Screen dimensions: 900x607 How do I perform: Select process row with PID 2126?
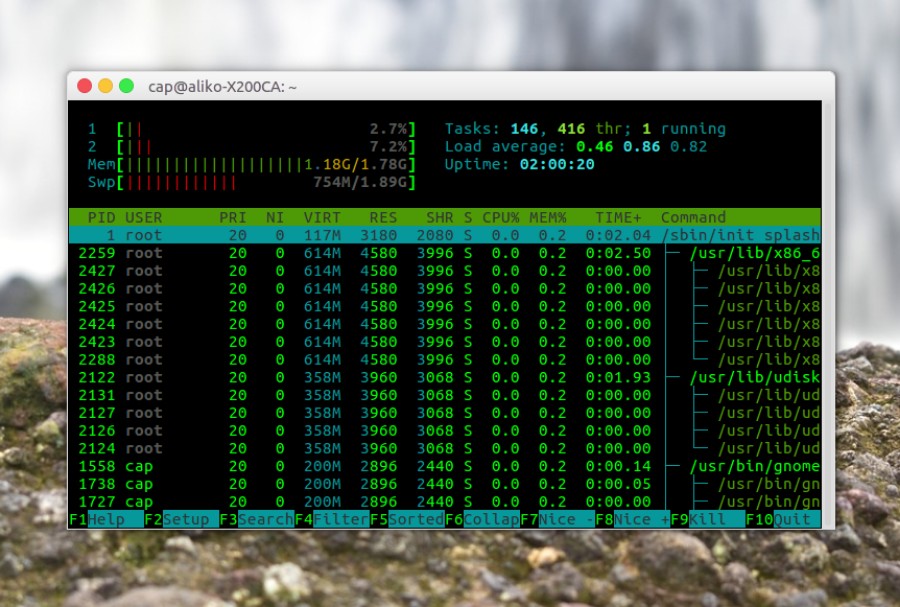(445, 431)
